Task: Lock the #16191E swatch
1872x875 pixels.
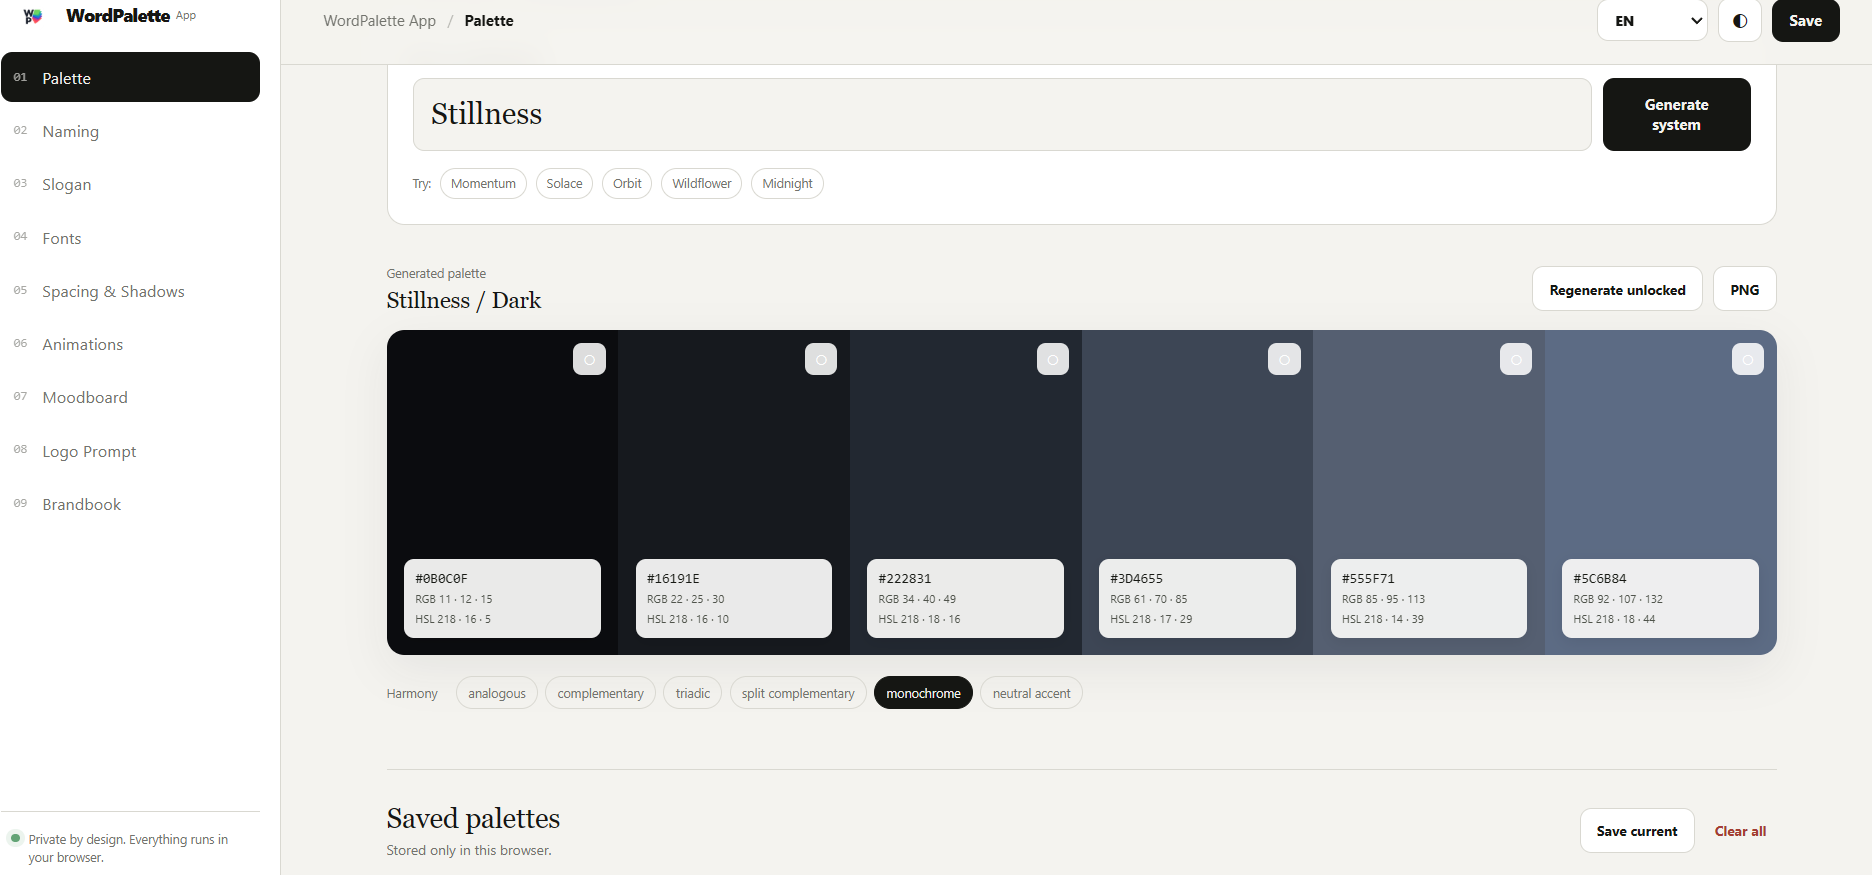Action: [x=821, y=359]
